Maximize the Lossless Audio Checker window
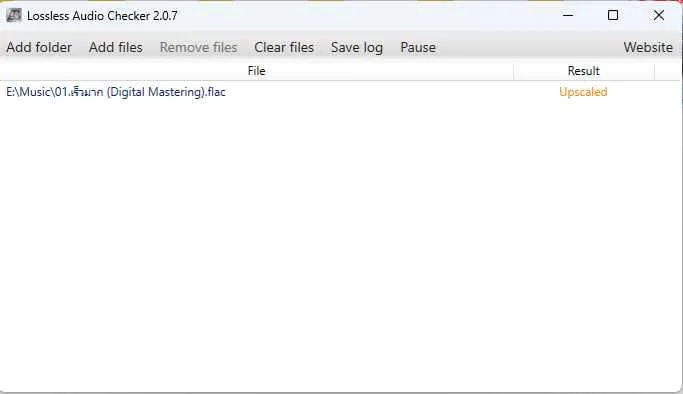The width and height of the screenshot is (683, 394). (613, 15)
